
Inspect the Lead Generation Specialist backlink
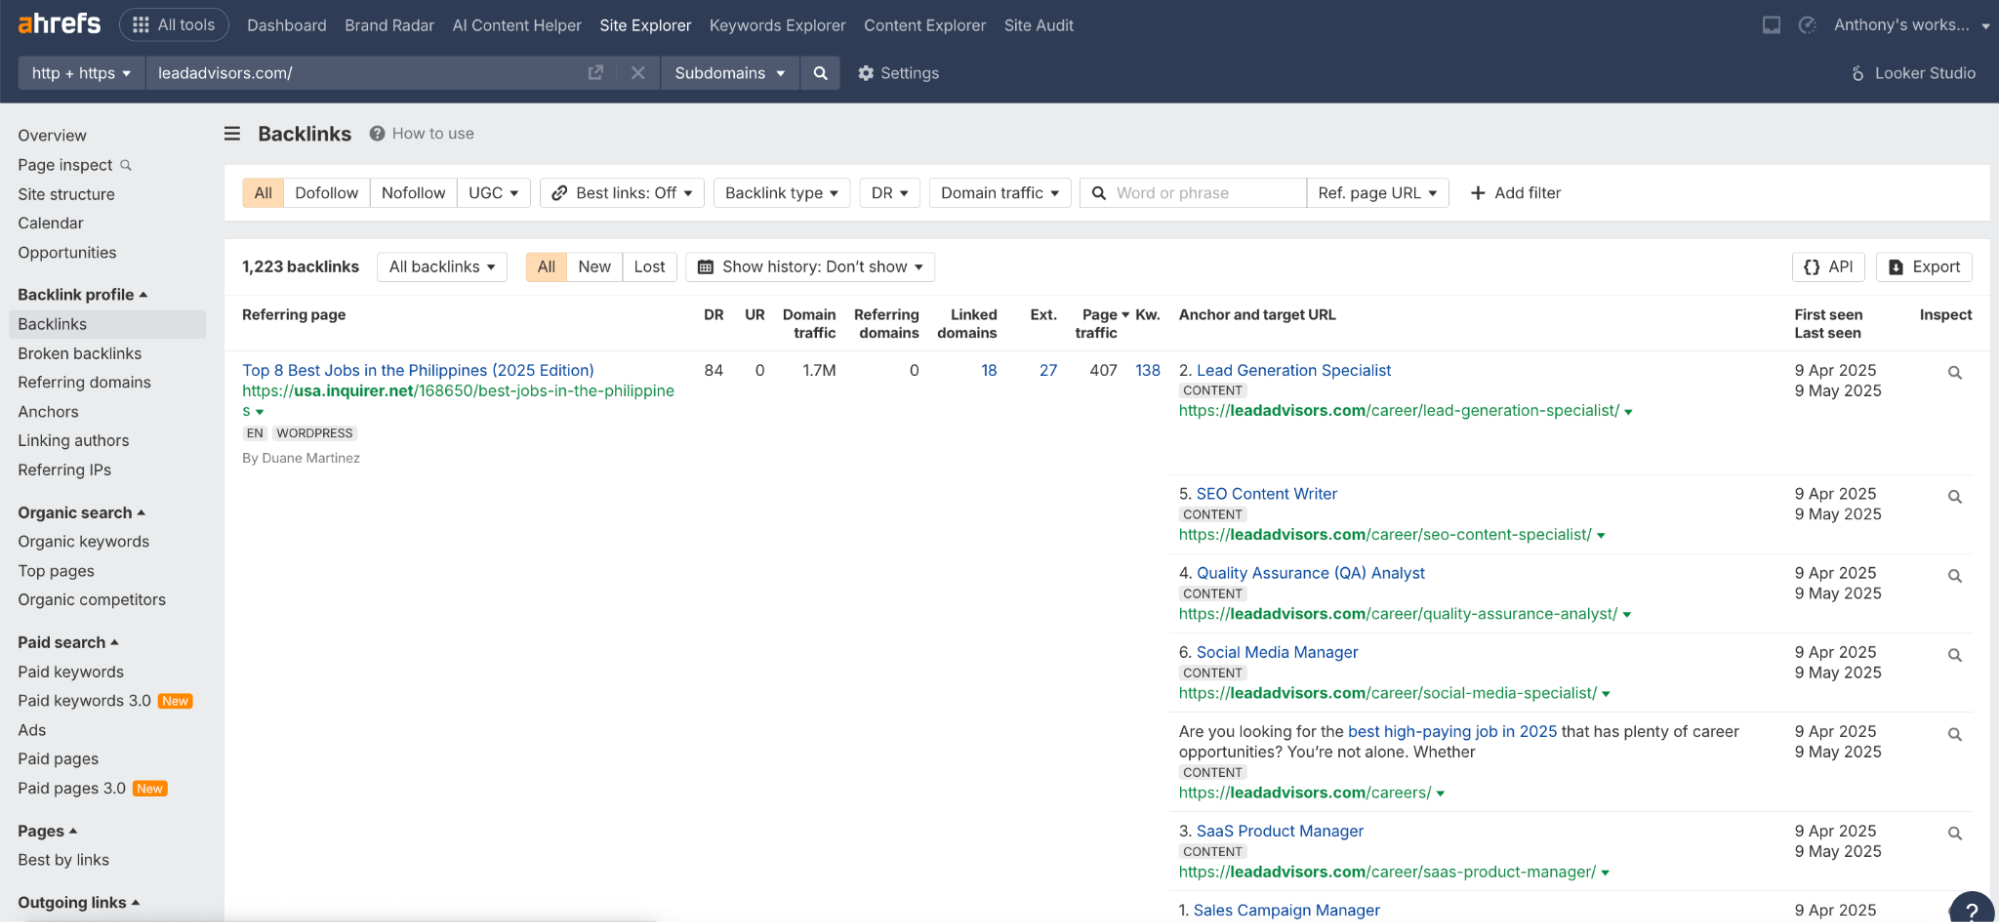pyautogui.click(x=1954, y=373)
